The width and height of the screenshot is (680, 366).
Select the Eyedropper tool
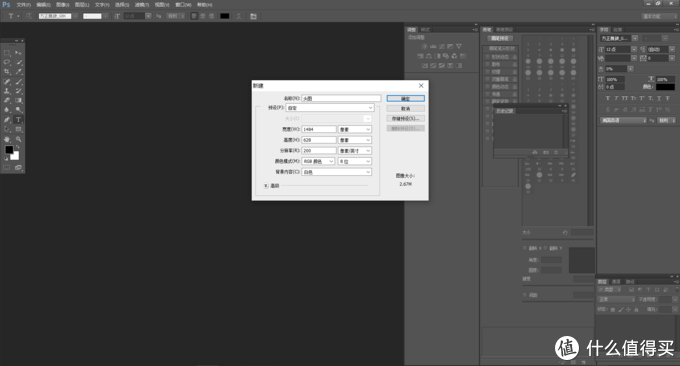click(x=19, y=72)
